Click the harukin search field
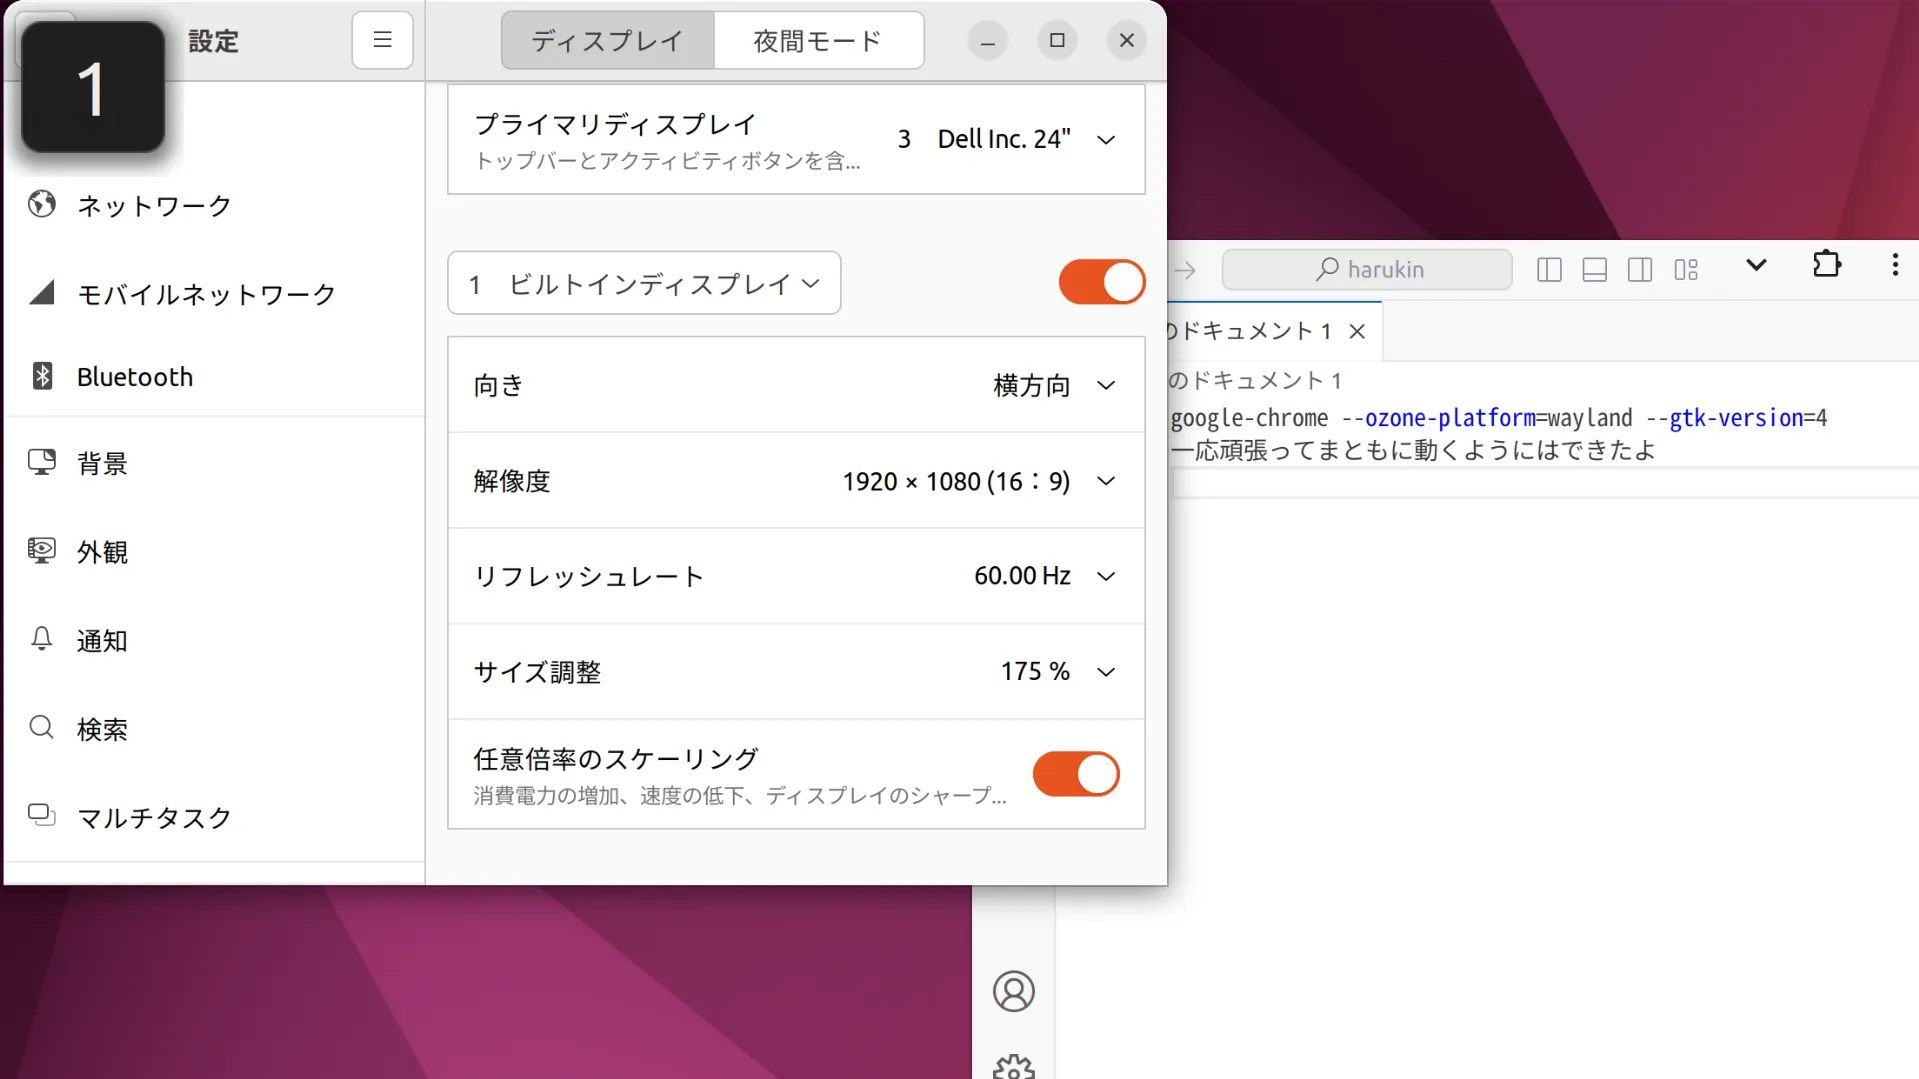The image size is (1919, 1079). (x=1367, y=269)
